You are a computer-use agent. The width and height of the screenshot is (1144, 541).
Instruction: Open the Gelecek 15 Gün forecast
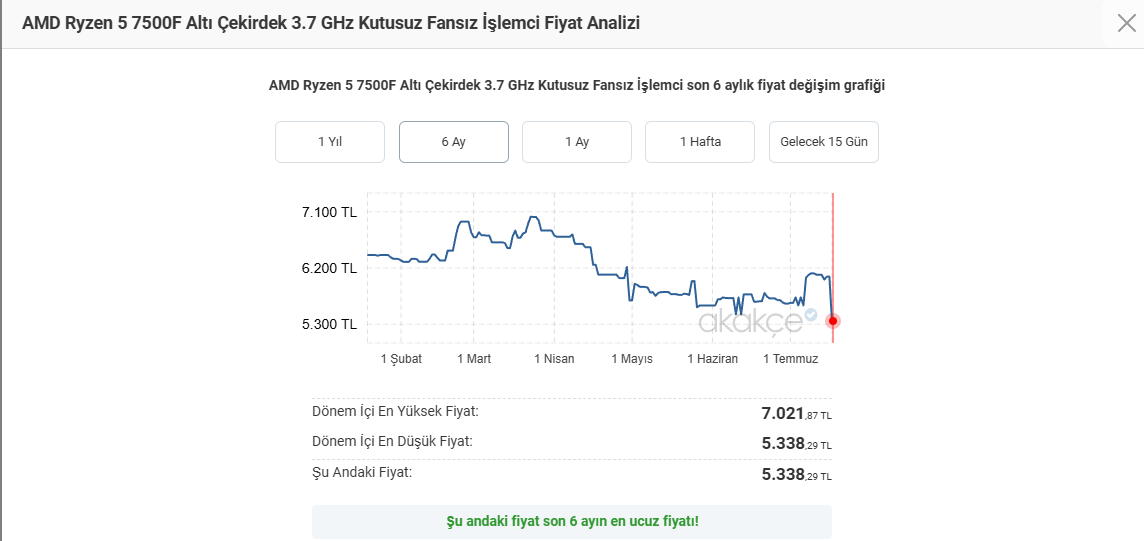tap(824, 142)
